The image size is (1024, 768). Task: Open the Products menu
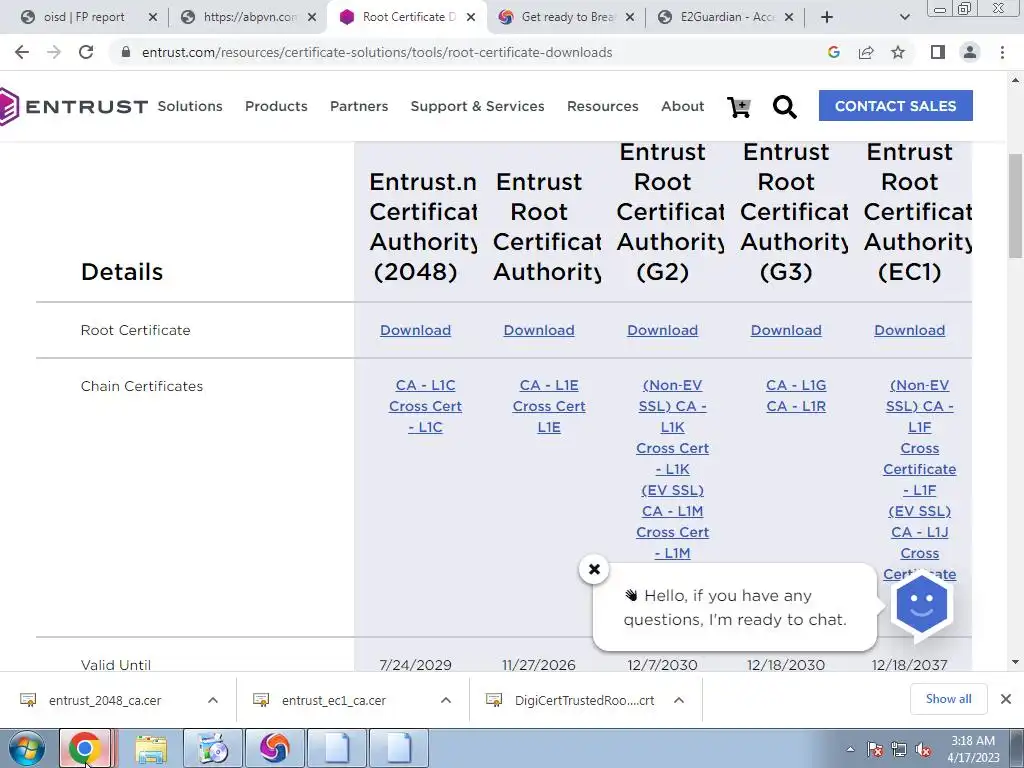[x=276, y=106]
